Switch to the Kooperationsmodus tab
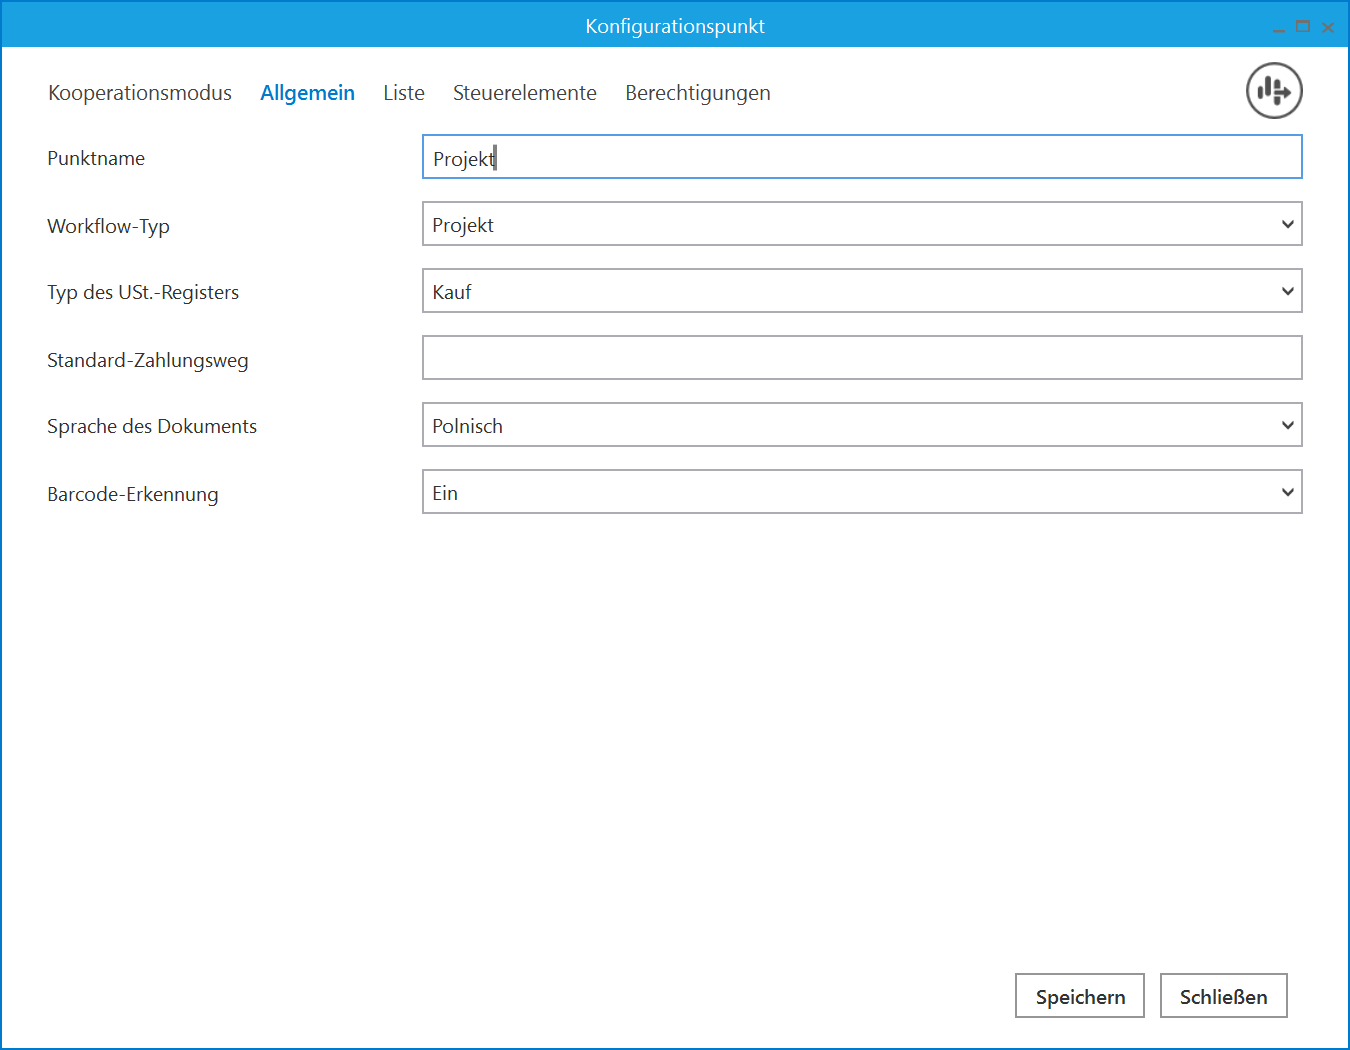 [140, 93]
